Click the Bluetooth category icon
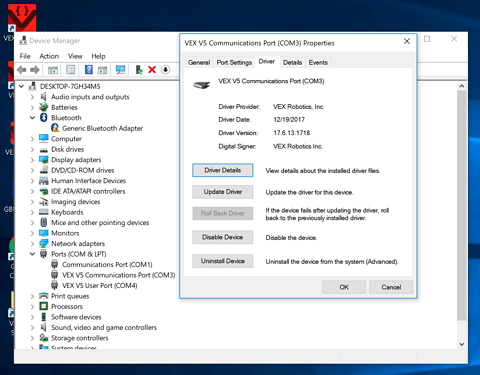Screen dimensions: 480x375 coord(44,118)
